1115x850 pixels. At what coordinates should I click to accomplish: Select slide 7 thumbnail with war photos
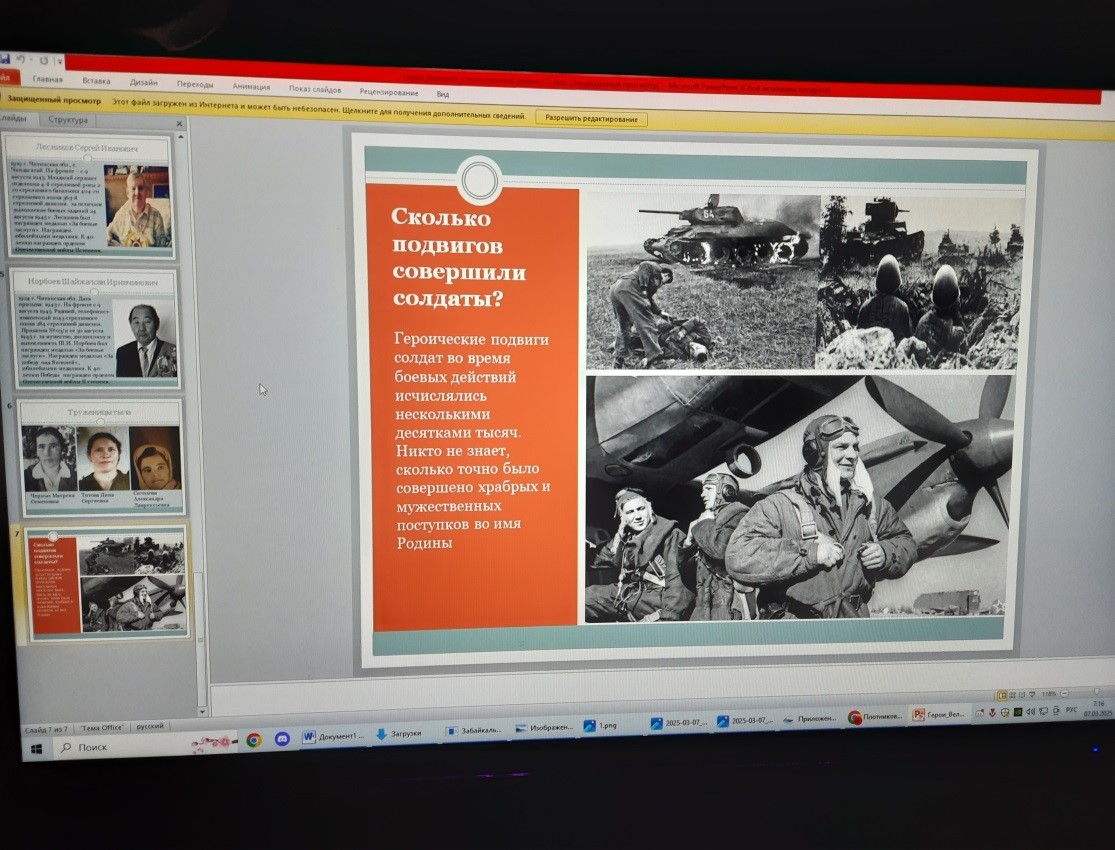tap(107, 583)
